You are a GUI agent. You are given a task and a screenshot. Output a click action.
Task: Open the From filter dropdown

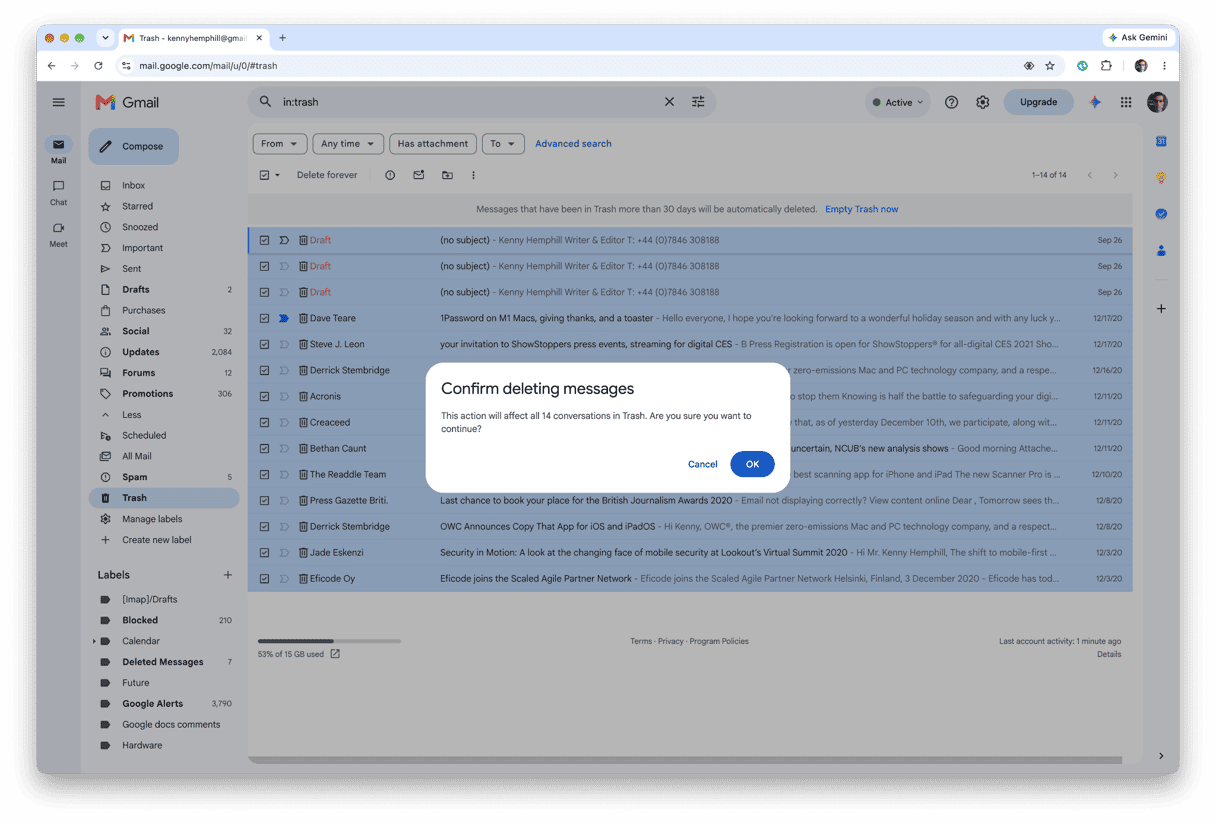point(279,144)
